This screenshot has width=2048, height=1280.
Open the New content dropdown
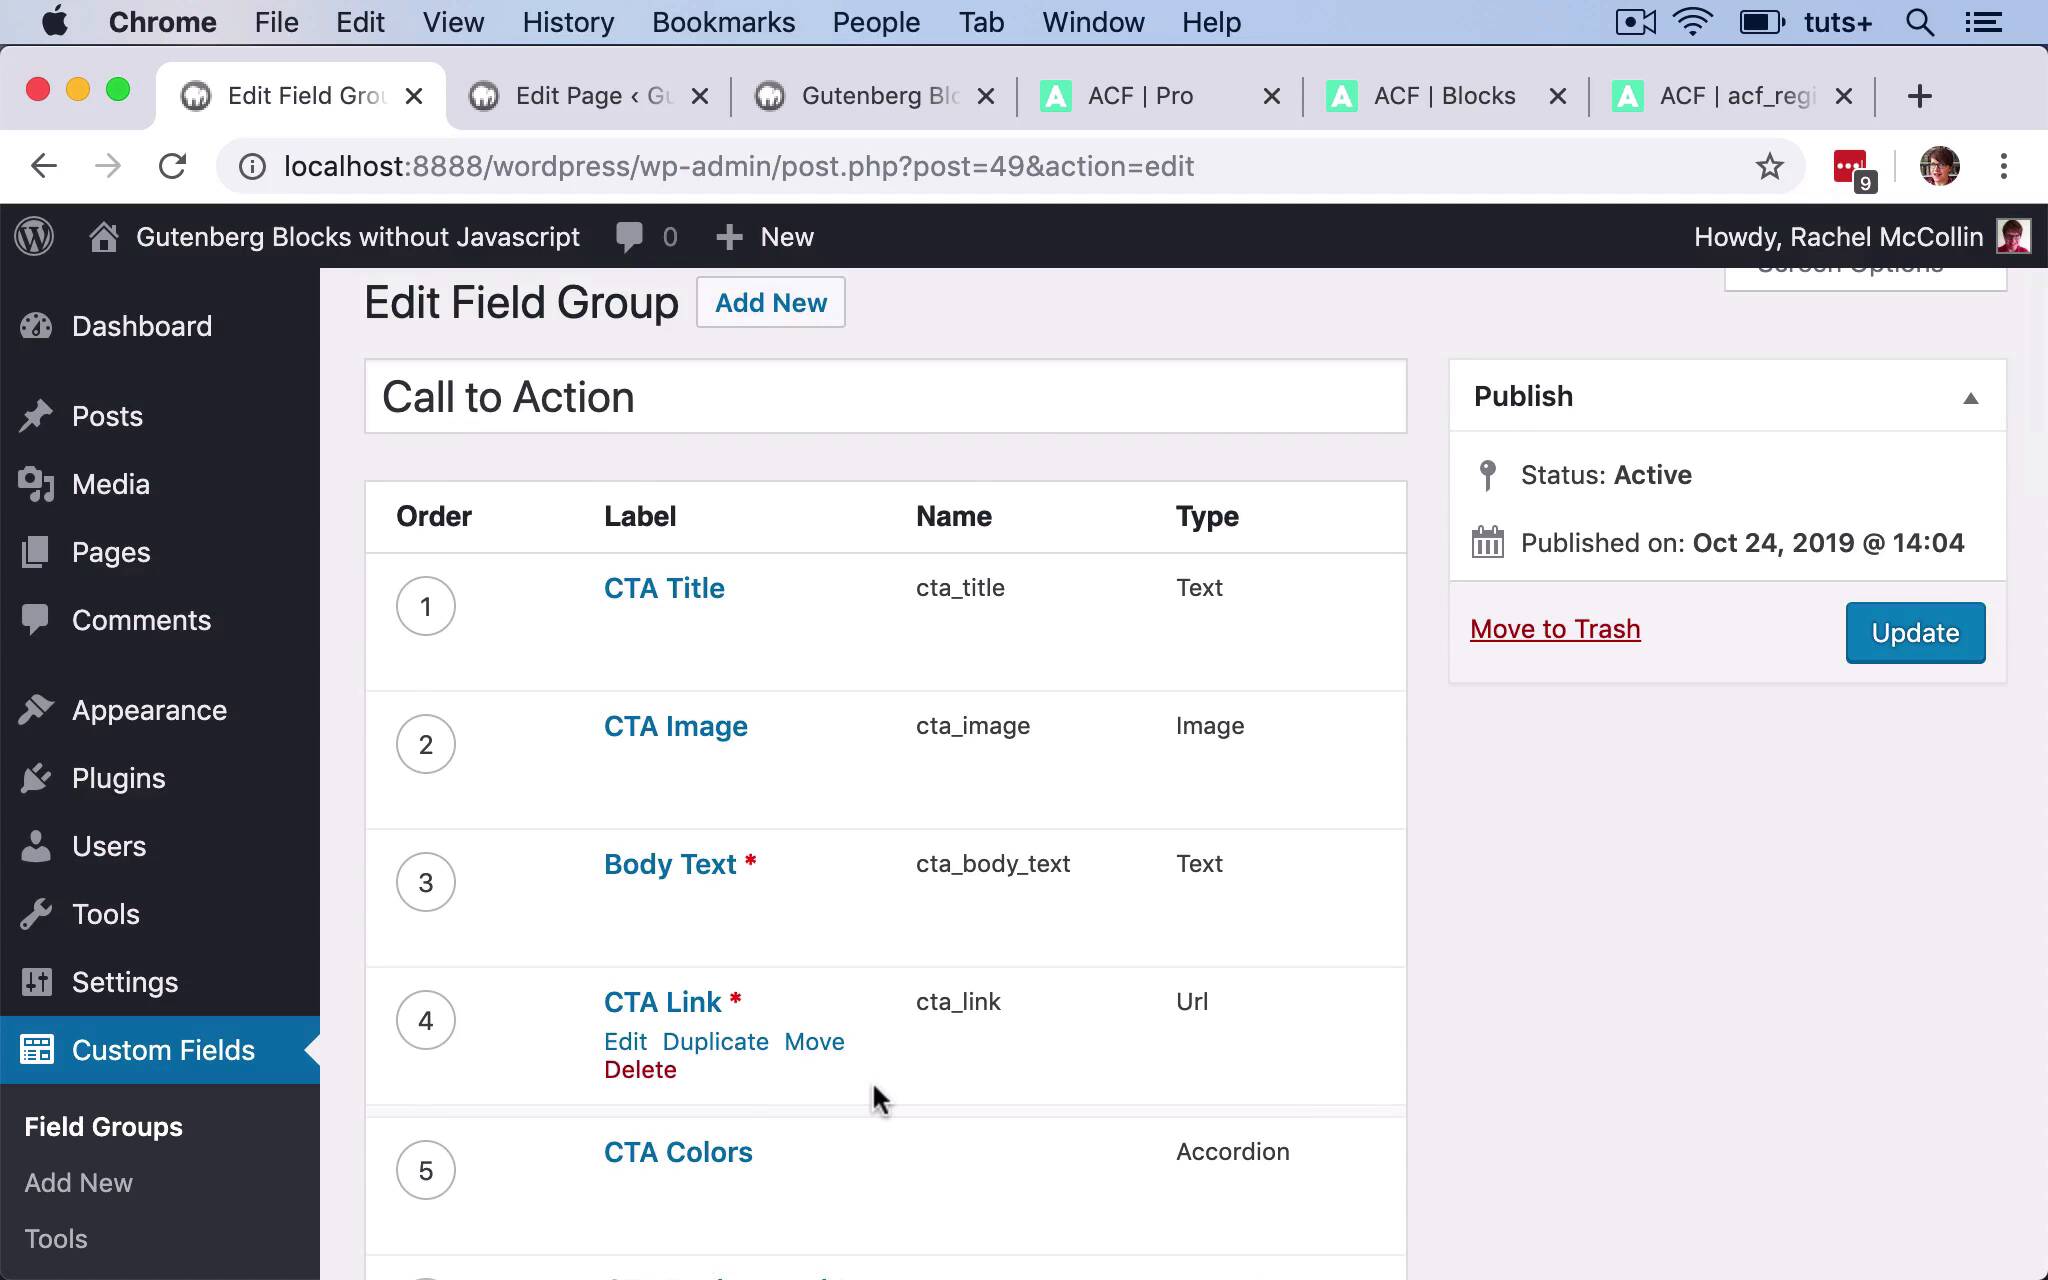pos(766,237)
